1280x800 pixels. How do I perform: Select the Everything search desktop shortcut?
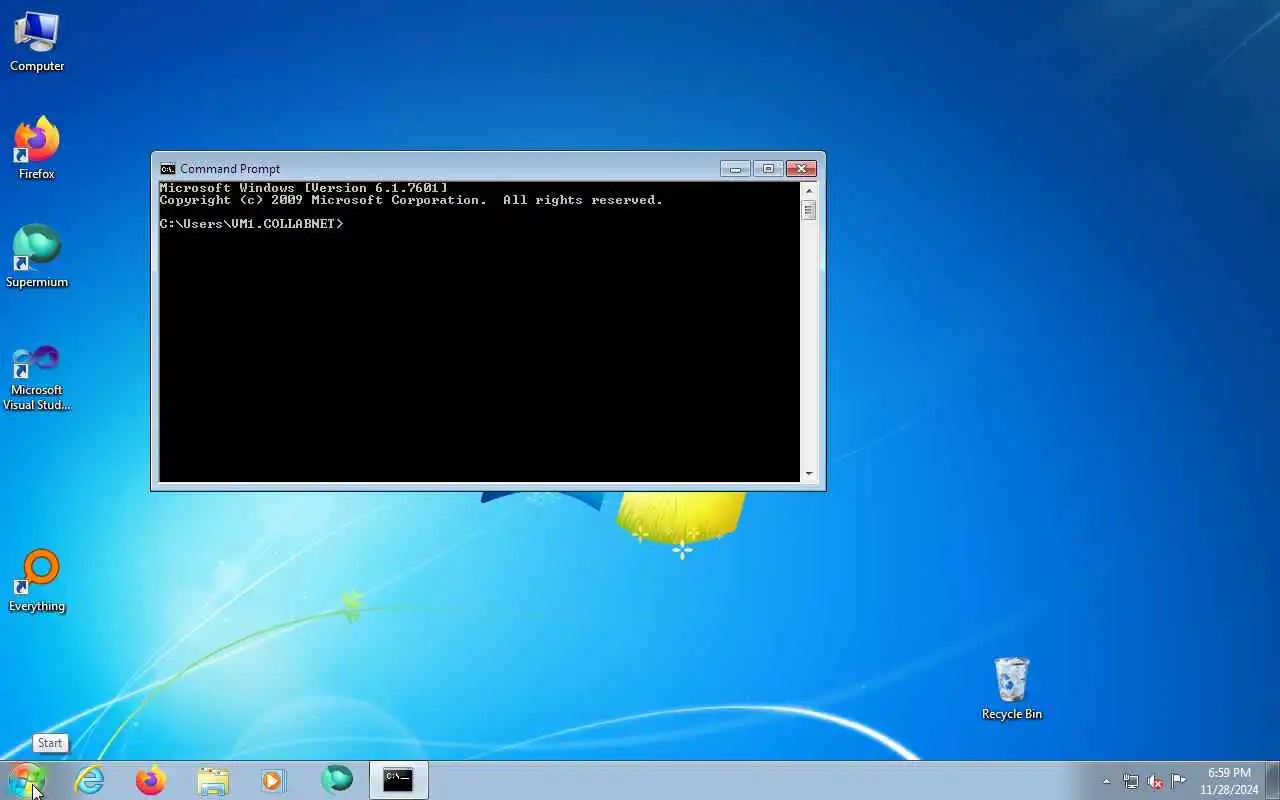click(x=37, y=581)
